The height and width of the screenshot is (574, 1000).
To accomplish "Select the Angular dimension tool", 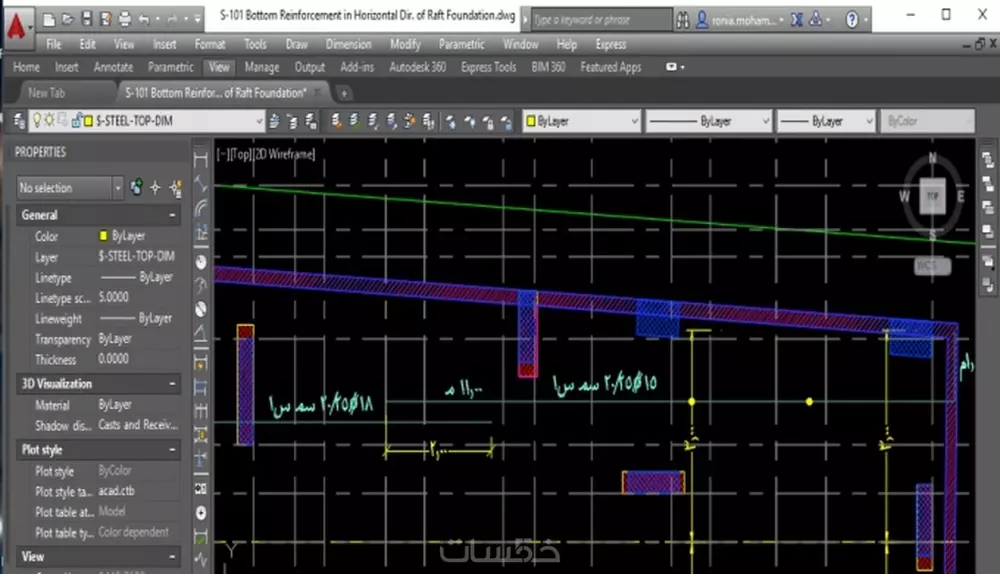I will click(x=201, y=334).
